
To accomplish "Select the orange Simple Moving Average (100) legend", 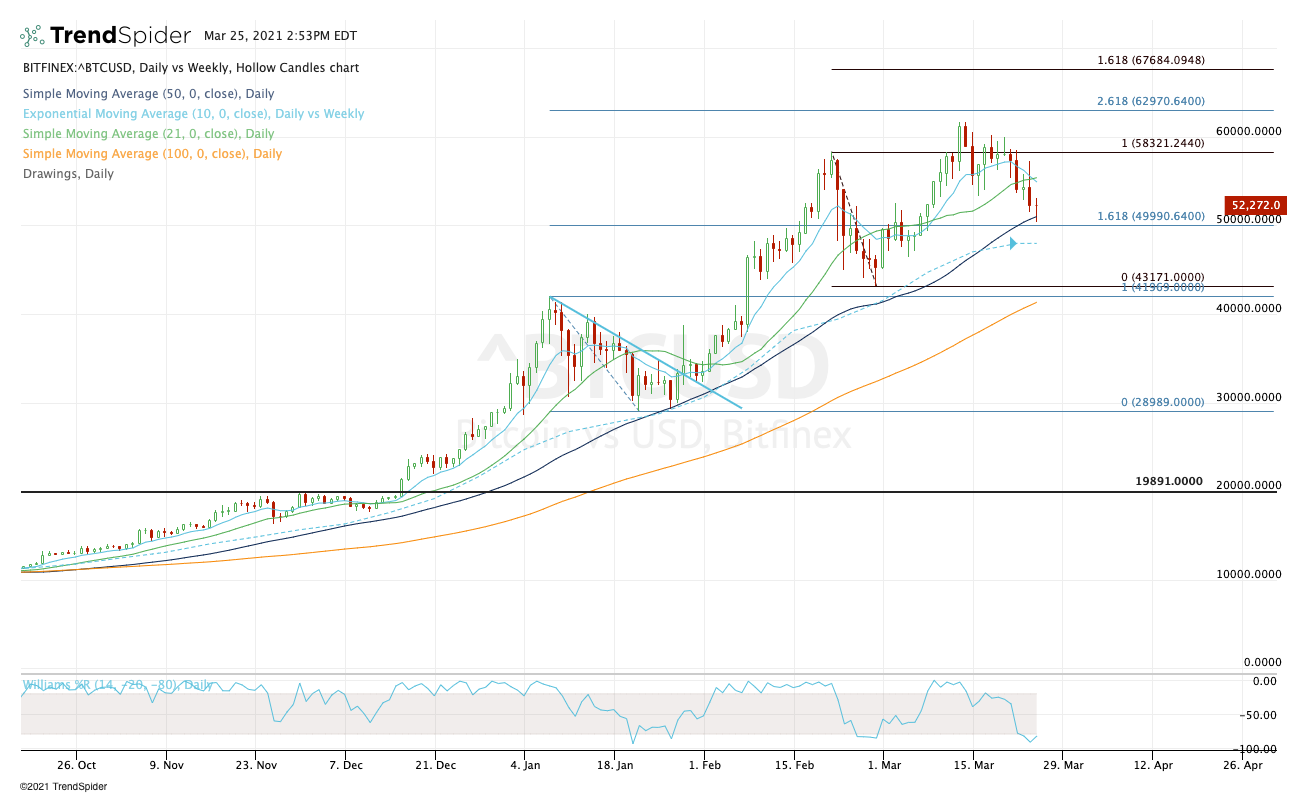I will pos(152,154).
